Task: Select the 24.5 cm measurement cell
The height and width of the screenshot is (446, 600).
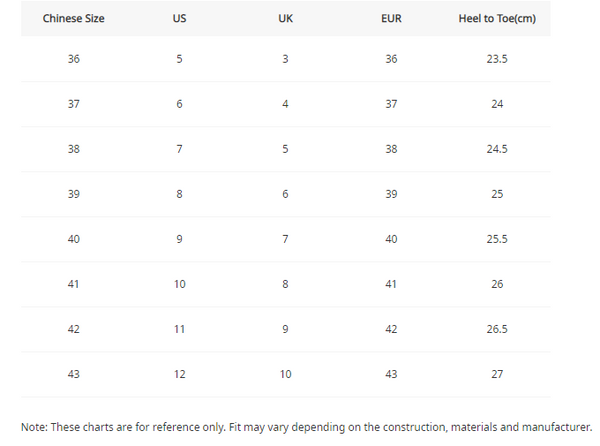Action: [497, 149]
